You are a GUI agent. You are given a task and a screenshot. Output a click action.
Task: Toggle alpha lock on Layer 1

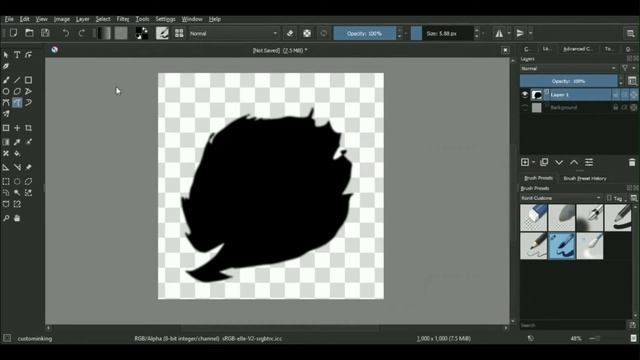pos(633,95)
